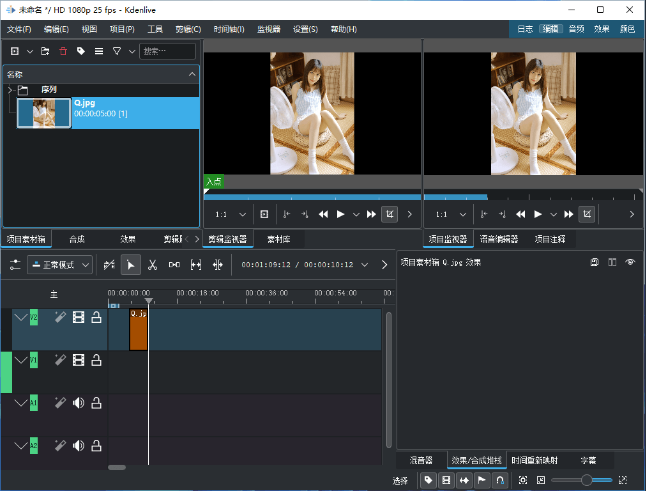
Task: Mute audio track A1 speaker icon
Action: (78, 403)
